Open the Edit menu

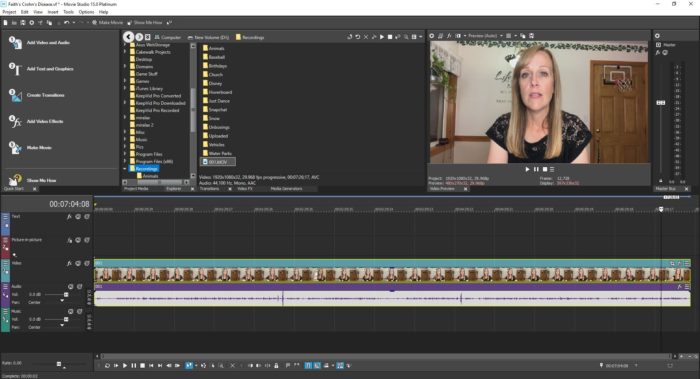[x=25, y=12]
